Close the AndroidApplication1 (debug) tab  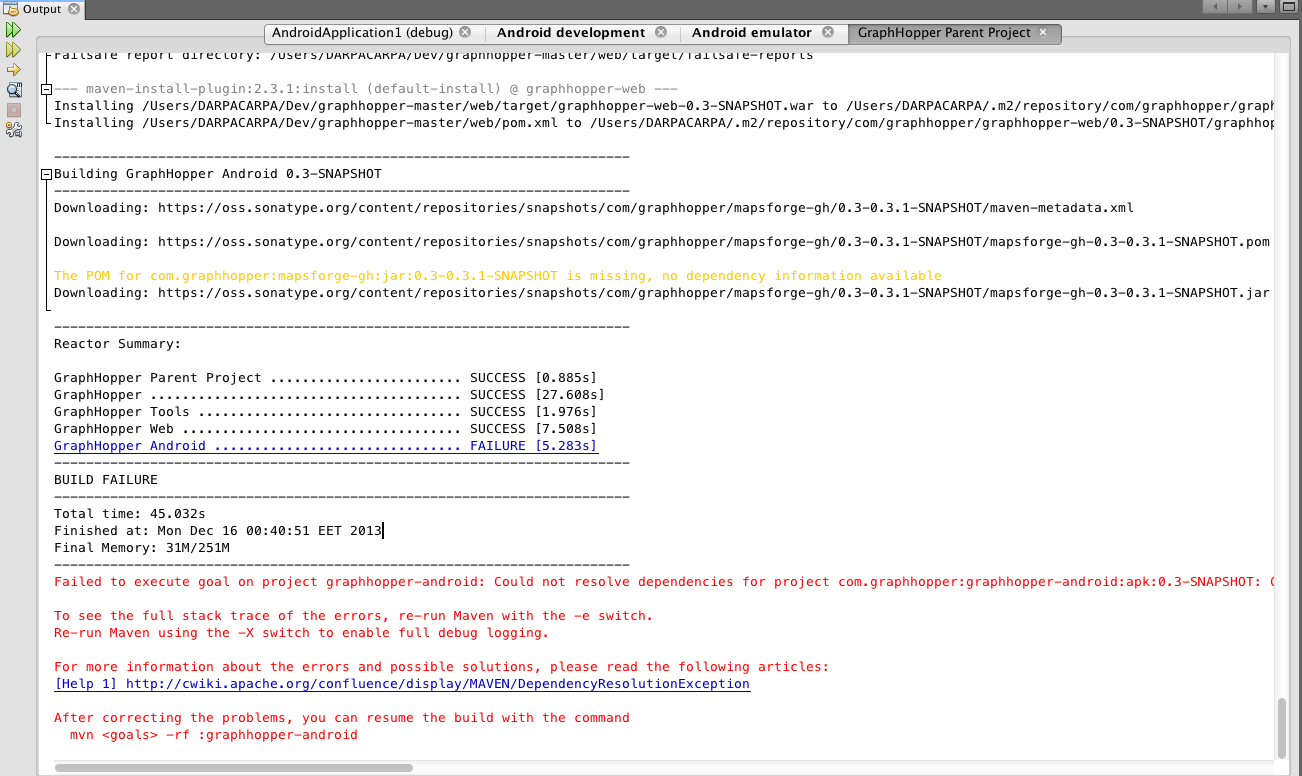coord(465,32)
